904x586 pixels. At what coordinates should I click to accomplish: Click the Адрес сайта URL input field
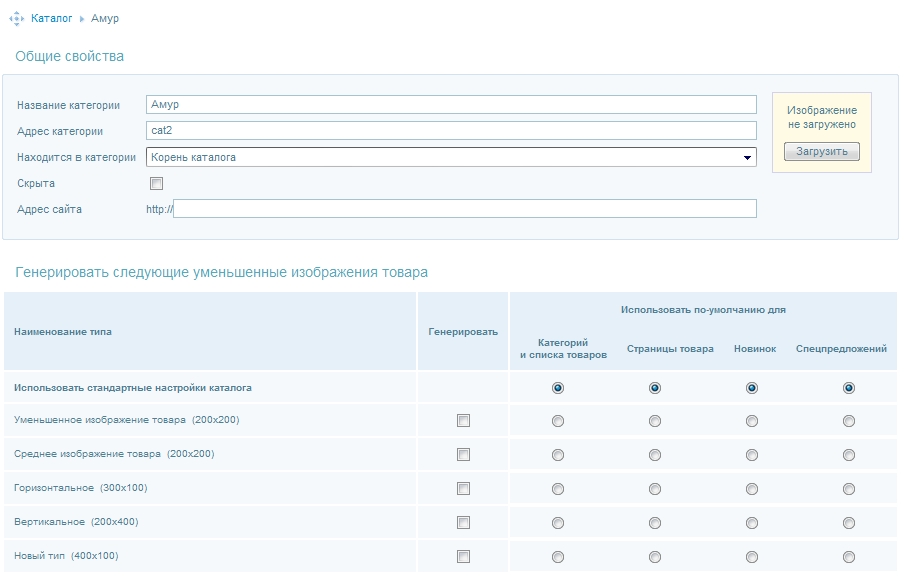pos(465,209)
